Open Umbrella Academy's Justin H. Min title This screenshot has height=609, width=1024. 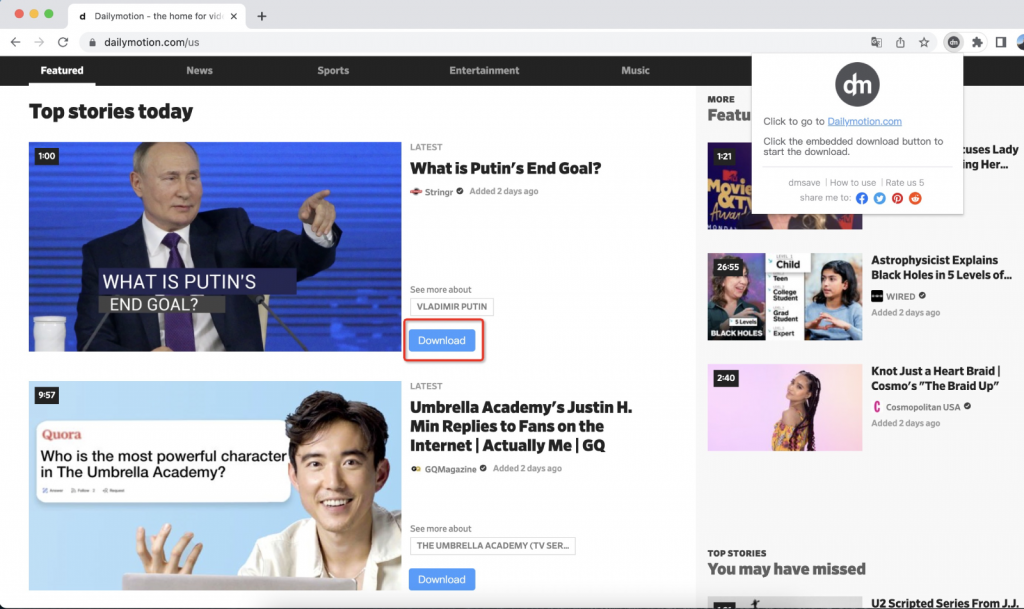(x=521, y=426)
